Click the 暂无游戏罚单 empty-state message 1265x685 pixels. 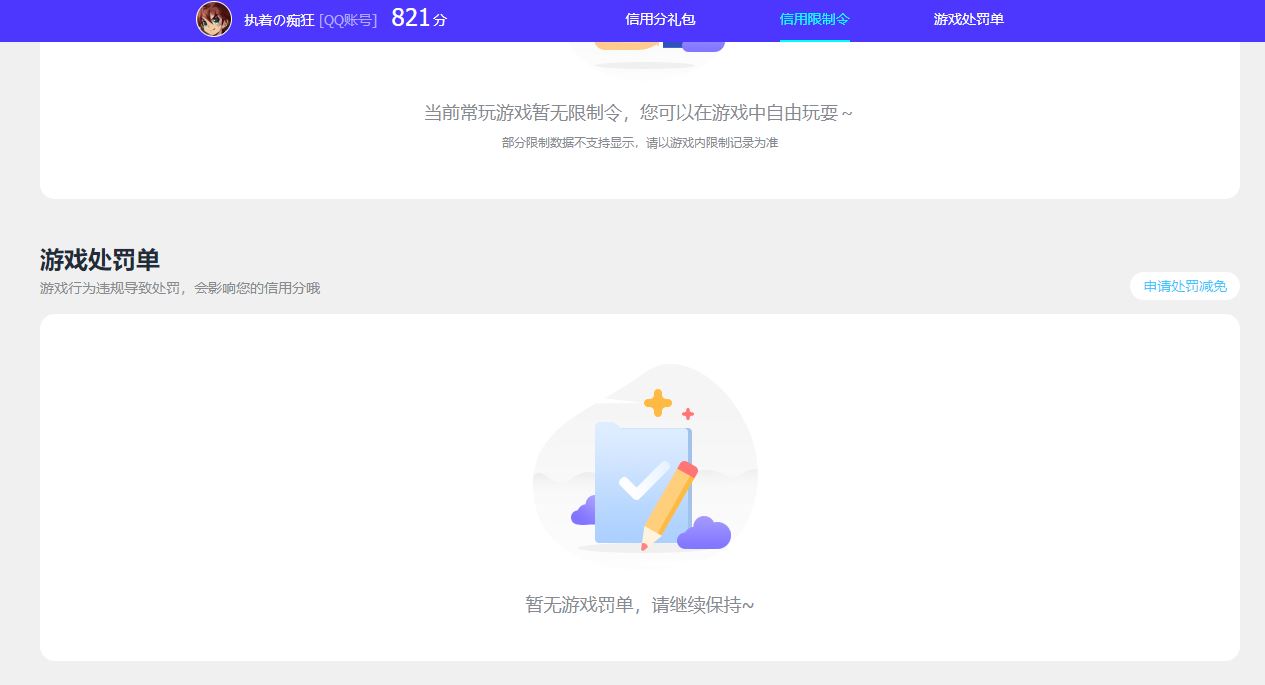(639, 605)
